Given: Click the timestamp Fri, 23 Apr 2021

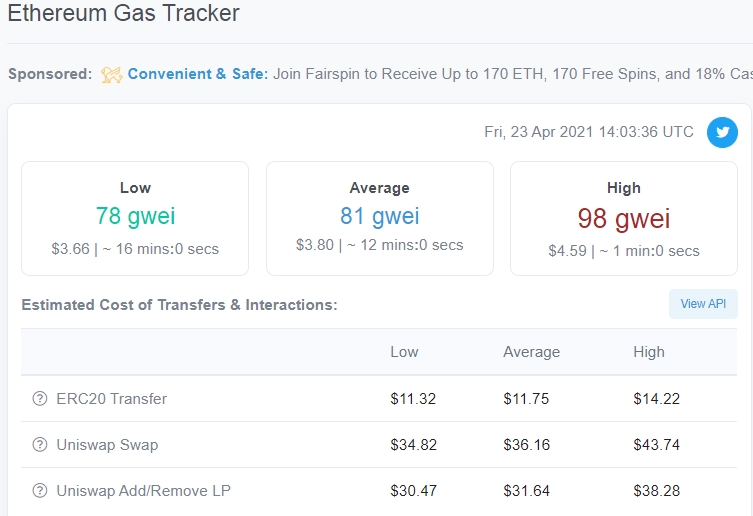Looking at the screenshot, I should (x=588, y=132).
